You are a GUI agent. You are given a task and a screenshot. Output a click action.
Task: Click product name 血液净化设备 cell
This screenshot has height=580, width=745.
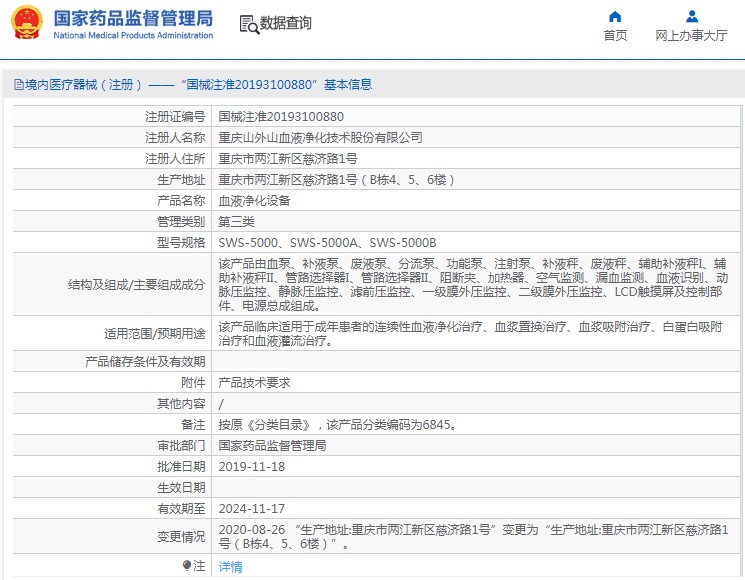click(x=254, y=201)
